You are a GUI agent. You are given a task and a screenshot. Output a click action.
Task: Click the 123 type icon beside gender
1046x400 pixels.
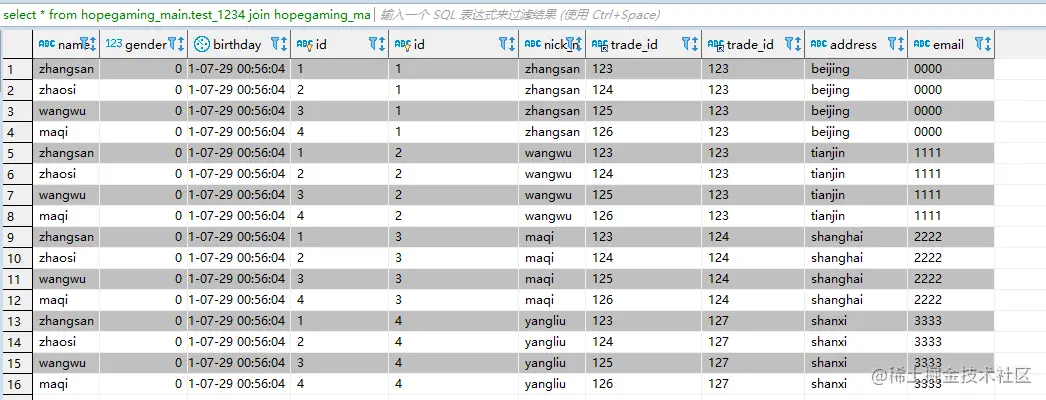(114, 44)
